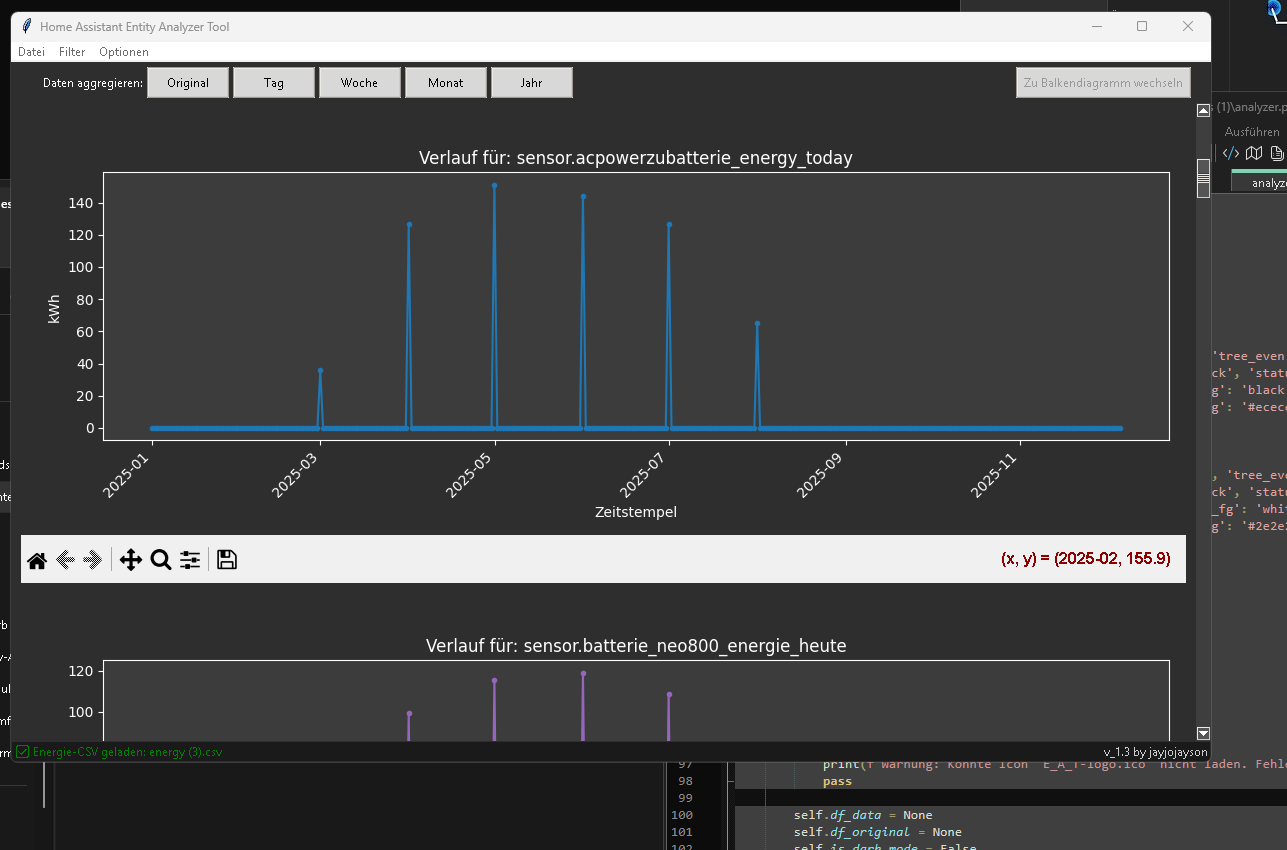1287x850 pixels.
Task: Open the Filter menu
Action: pos(72,52)
